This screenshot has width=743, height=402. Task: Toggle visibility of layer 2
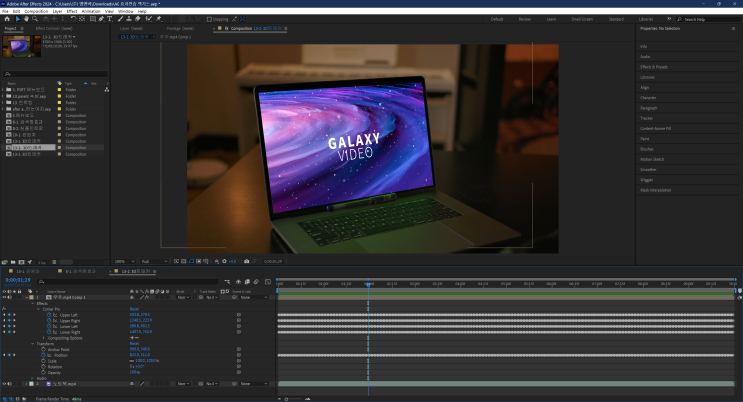pyautogui.click(x=4, y=383)
